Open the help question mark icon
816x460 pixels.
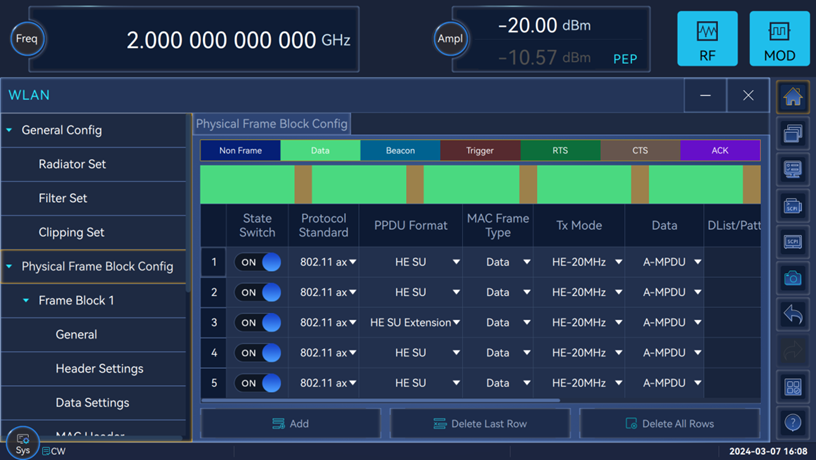point(792,422)
